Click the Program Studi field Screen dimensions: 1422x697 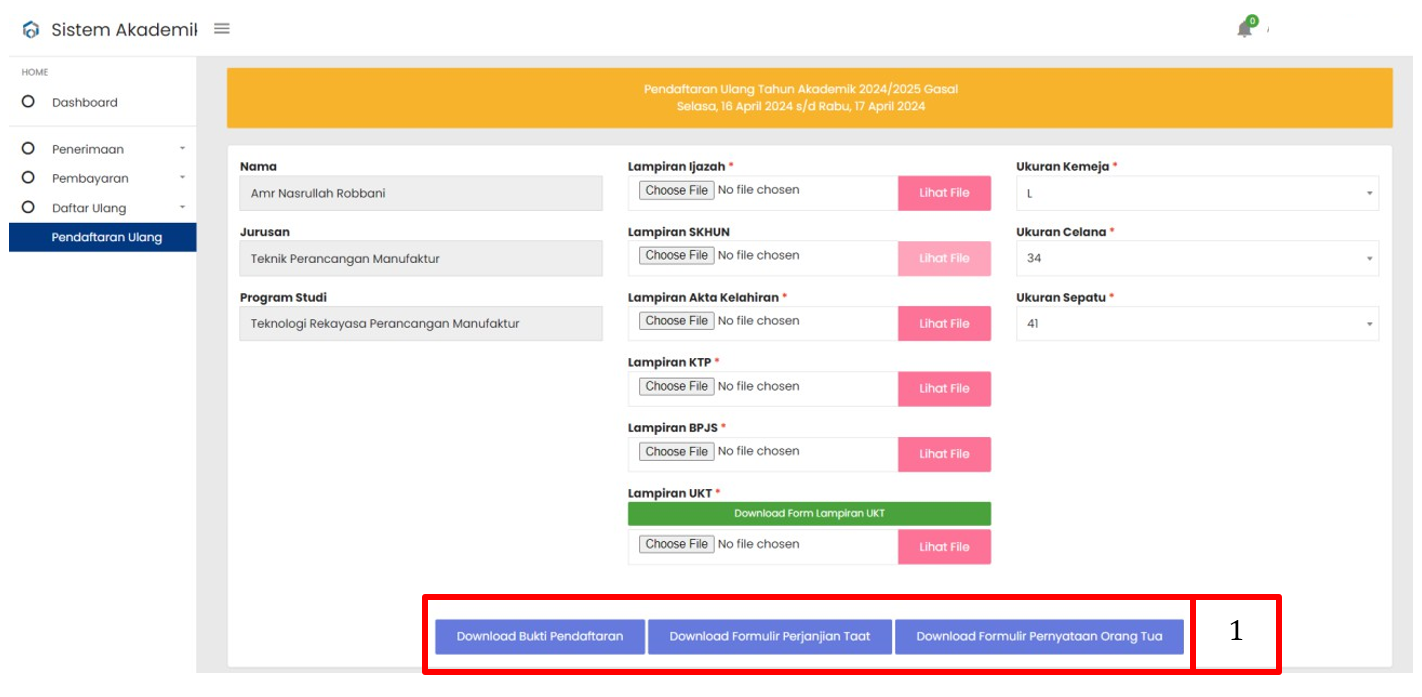[421, 323]
